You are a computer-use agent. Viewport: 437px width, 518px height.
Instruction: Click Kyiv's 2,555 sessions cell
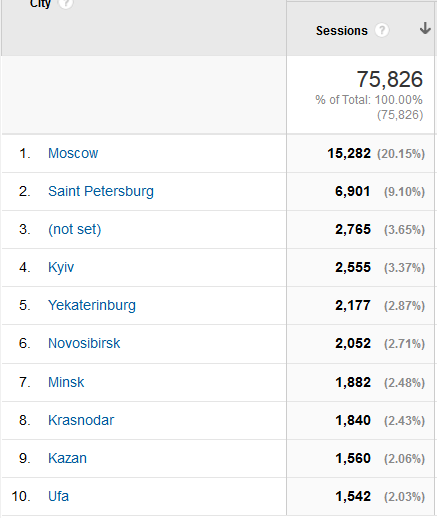point(353,268)
